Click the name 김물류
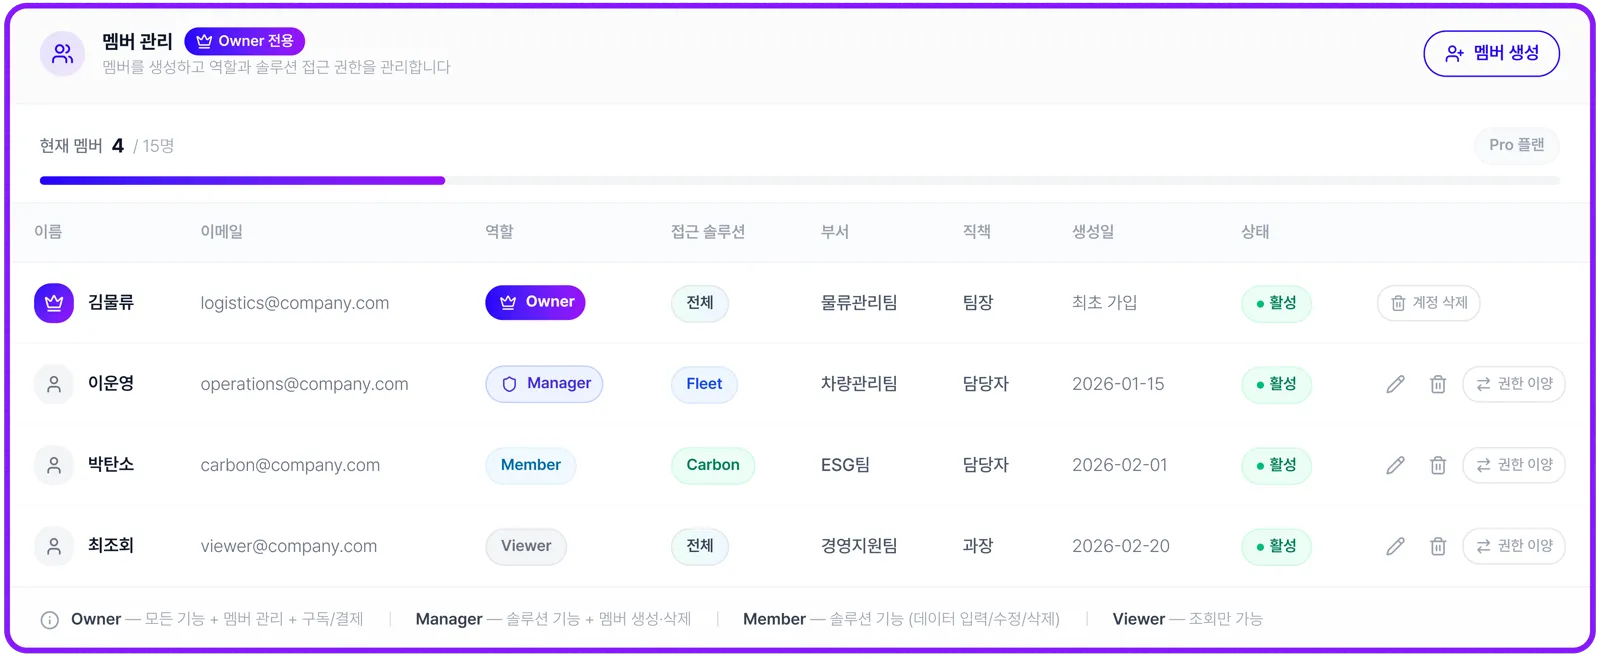 (111, 303)
